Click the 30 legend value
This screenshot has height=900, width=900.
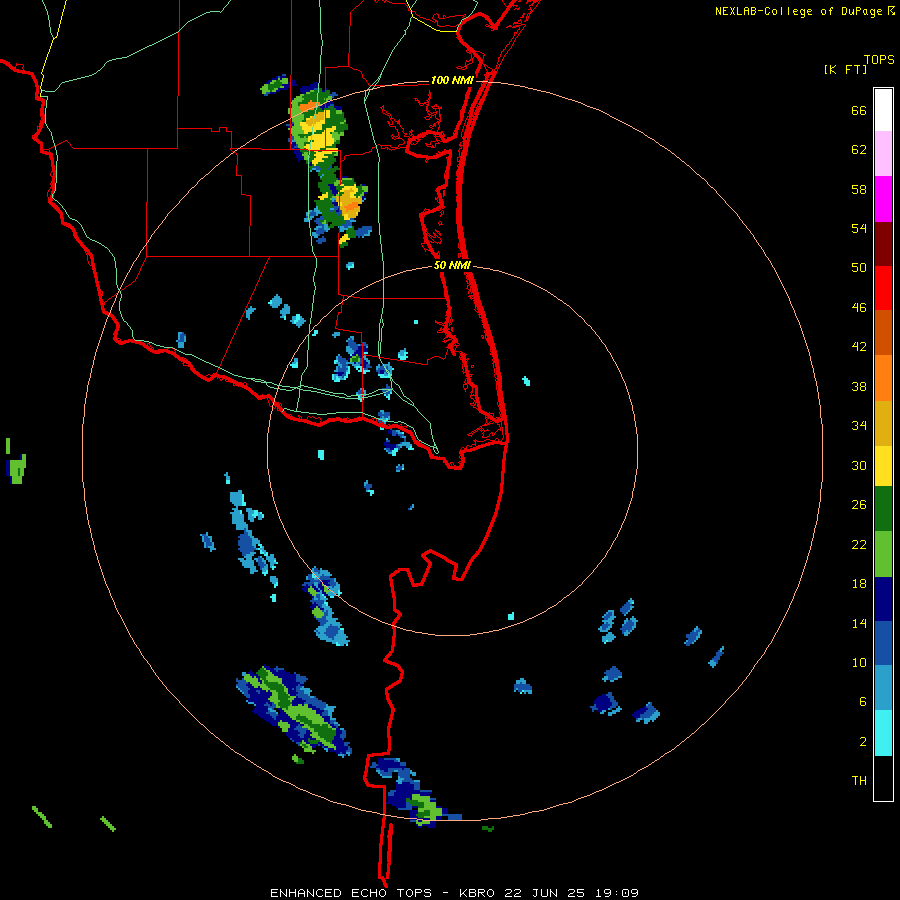coord(859,465)
